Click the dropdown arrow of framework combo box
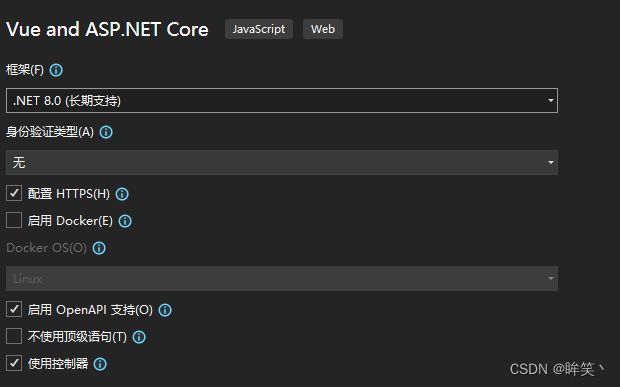620x387 pixels. (x=550, y=100)
